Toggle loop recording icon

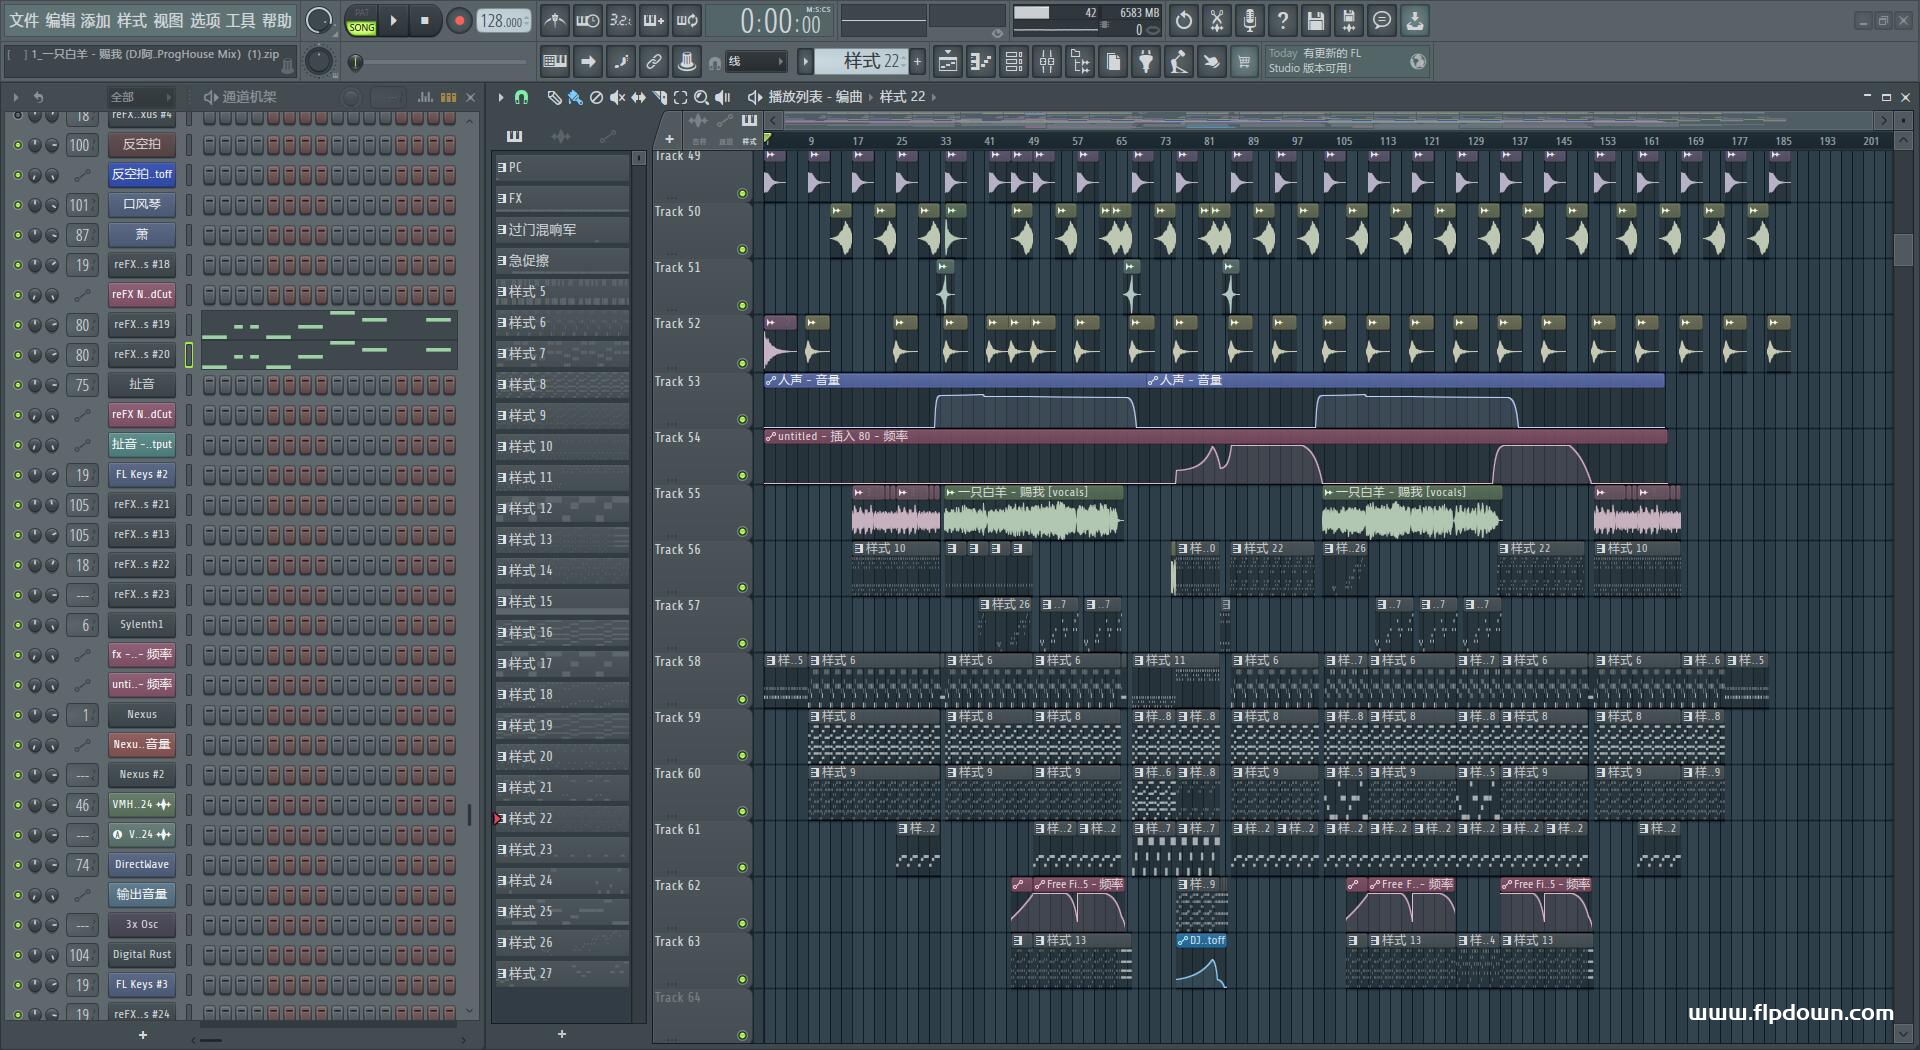coord(686,20)
